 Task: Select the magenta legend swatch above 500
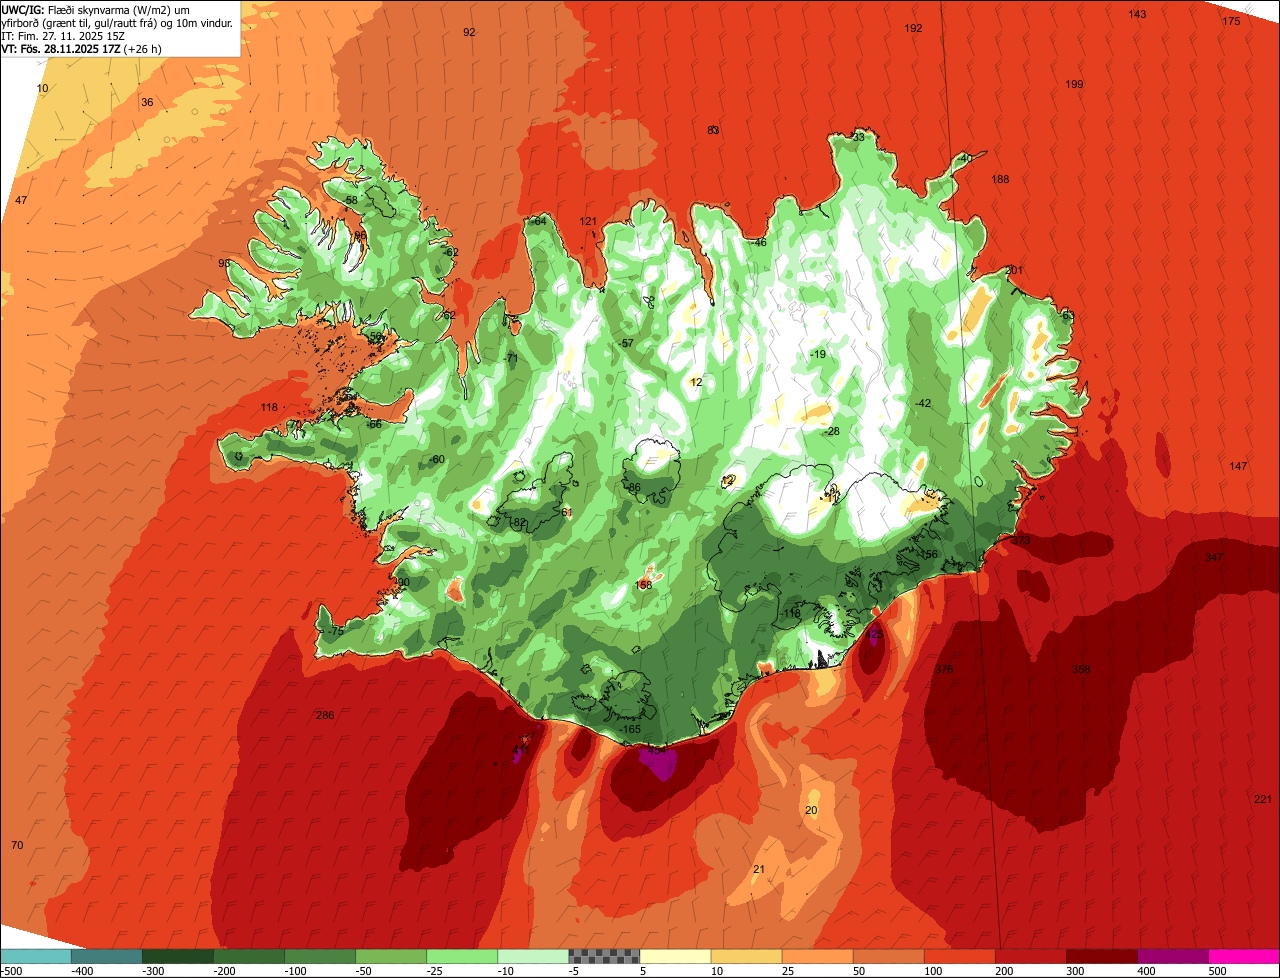click(x=1245, y=955)
